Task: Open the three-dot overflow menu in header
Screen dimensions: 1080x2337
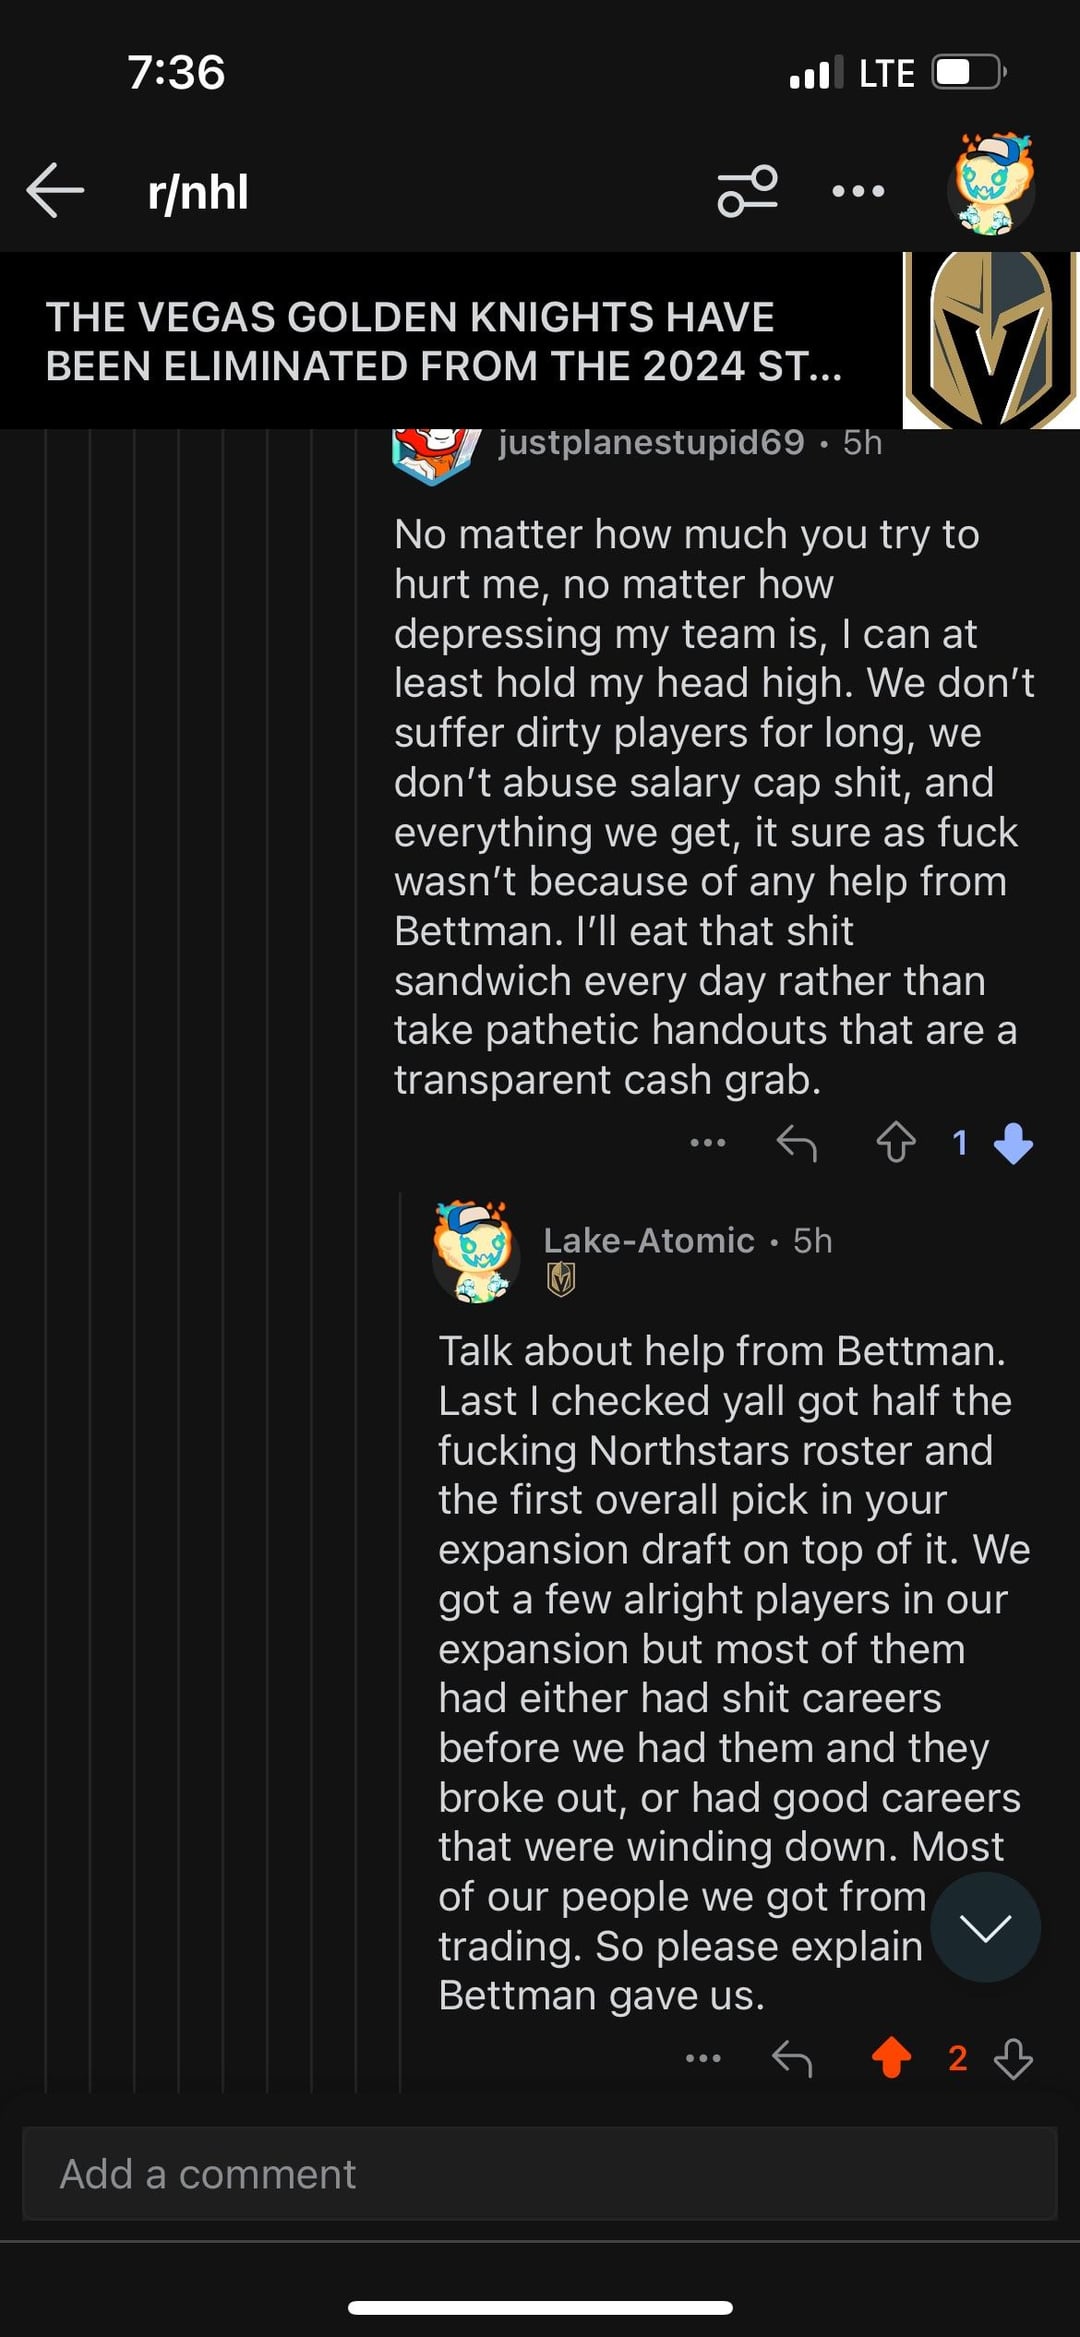Action: pos(858,190)
